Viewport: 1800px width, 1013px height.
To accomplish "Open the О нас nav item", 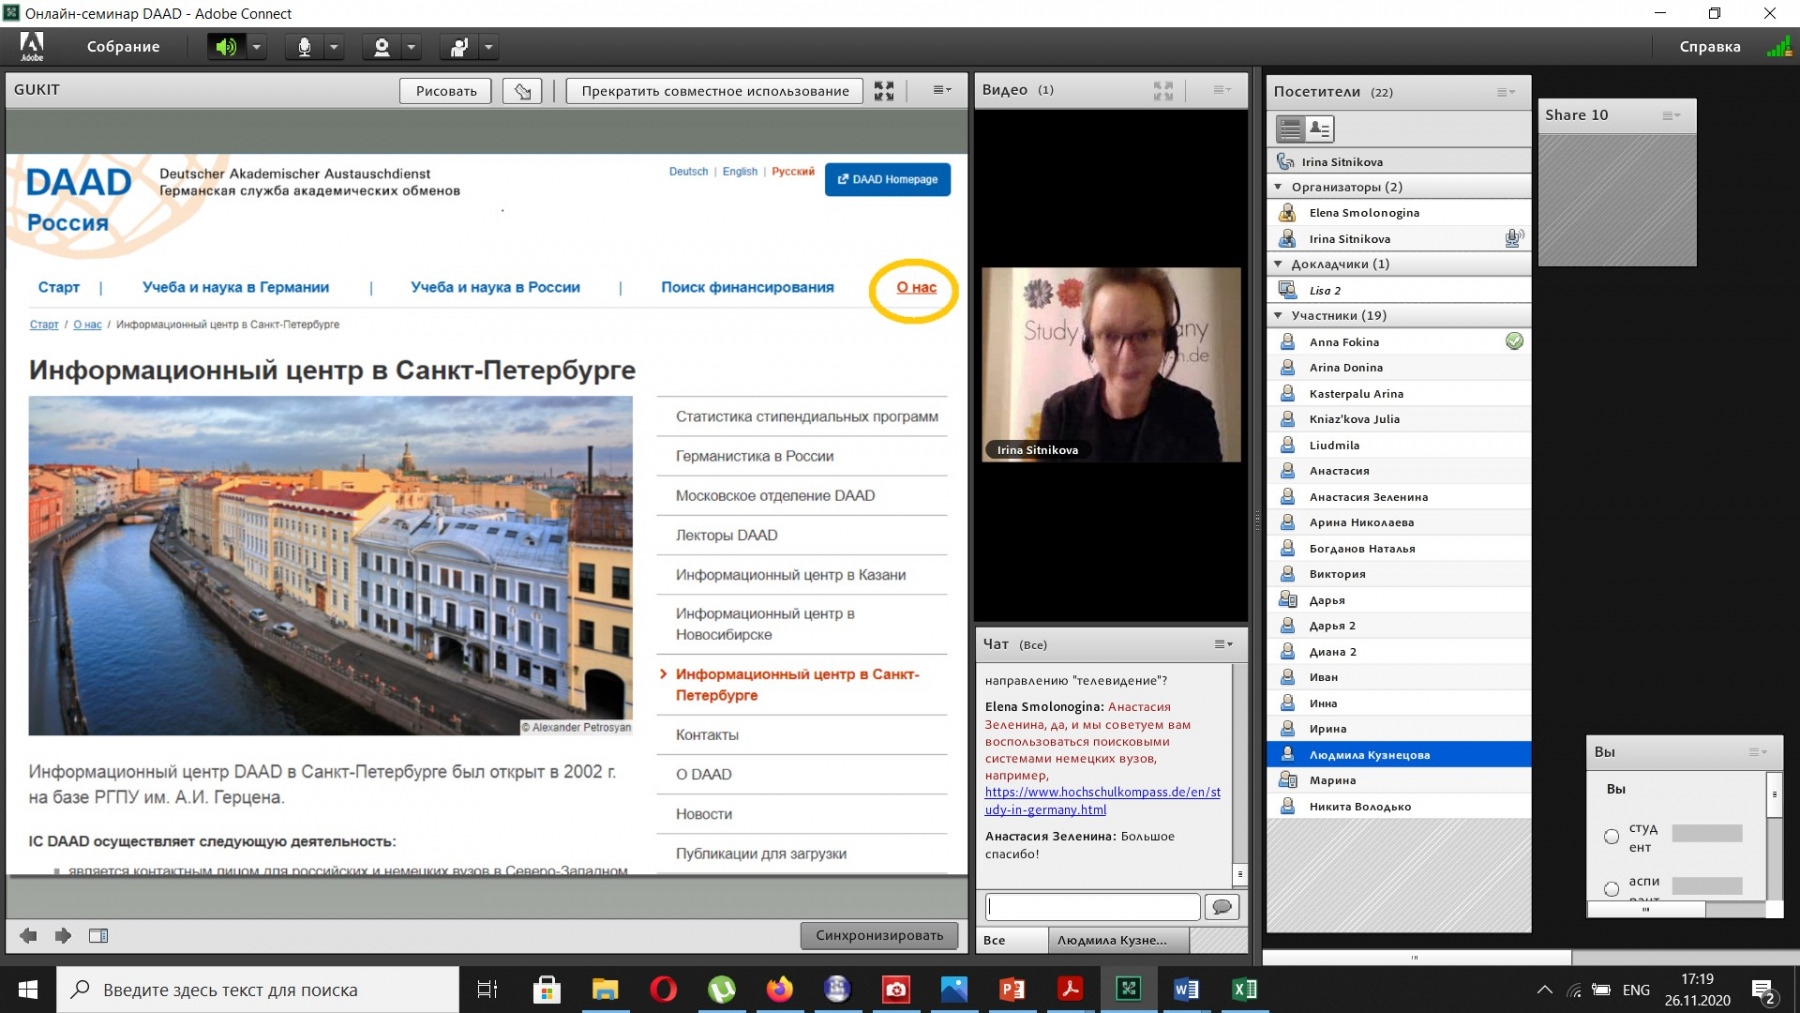I will click(916, 288).
